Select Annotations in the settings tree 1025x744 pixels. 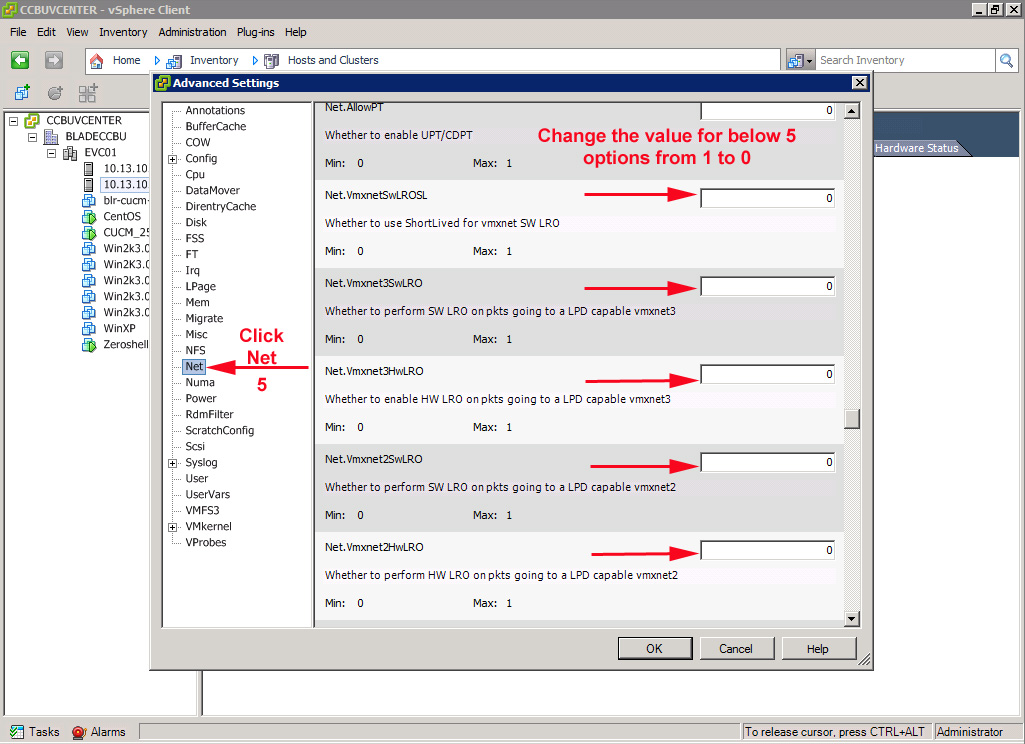215,110
